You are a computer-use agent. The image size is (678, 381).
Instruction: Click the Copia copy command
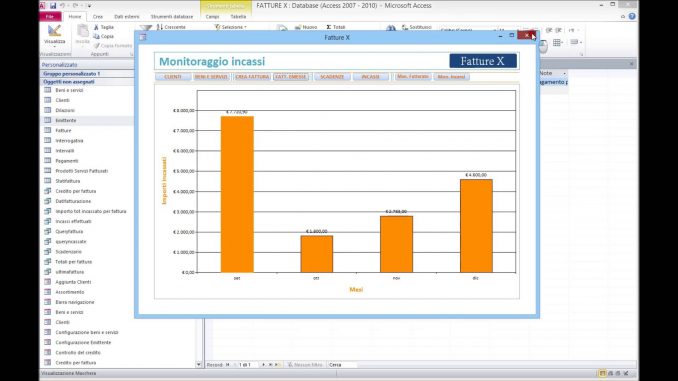(x=104, y=36)
